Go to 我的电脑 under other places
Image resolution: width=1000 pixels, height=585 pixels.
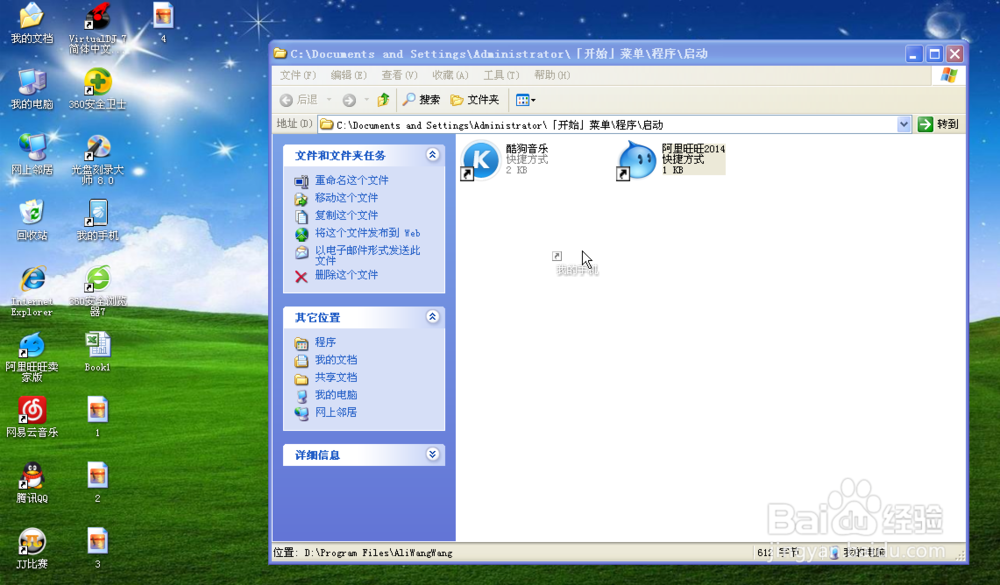(336, 395)
